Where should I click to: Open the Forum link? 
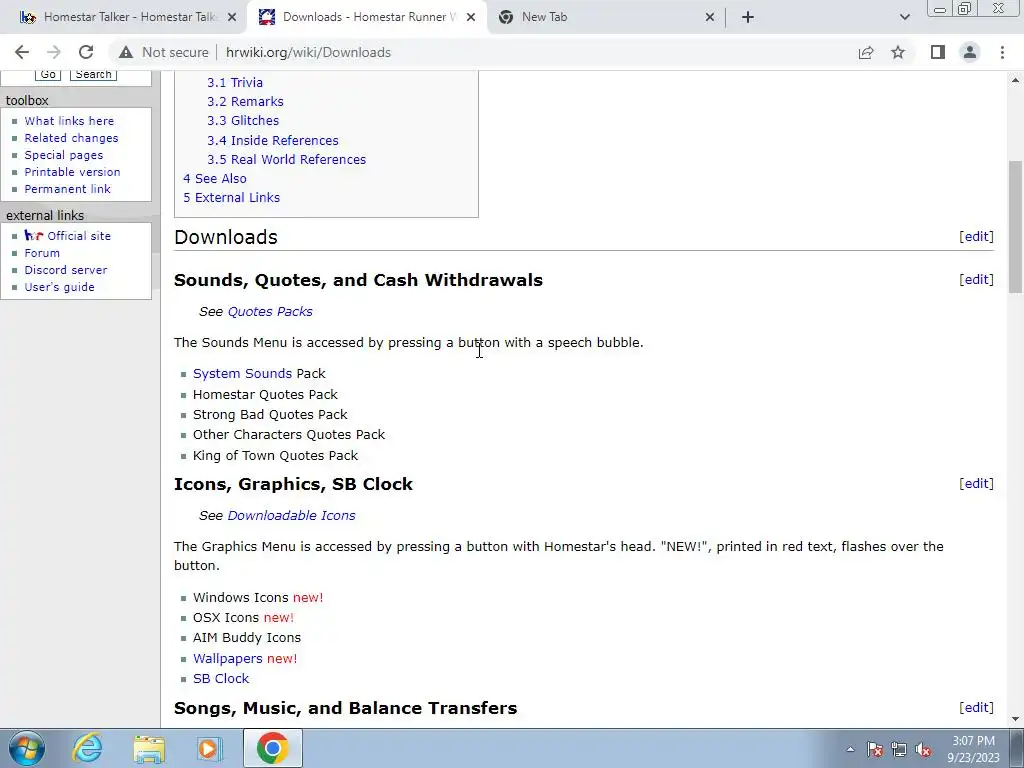(x=42, y=253)
